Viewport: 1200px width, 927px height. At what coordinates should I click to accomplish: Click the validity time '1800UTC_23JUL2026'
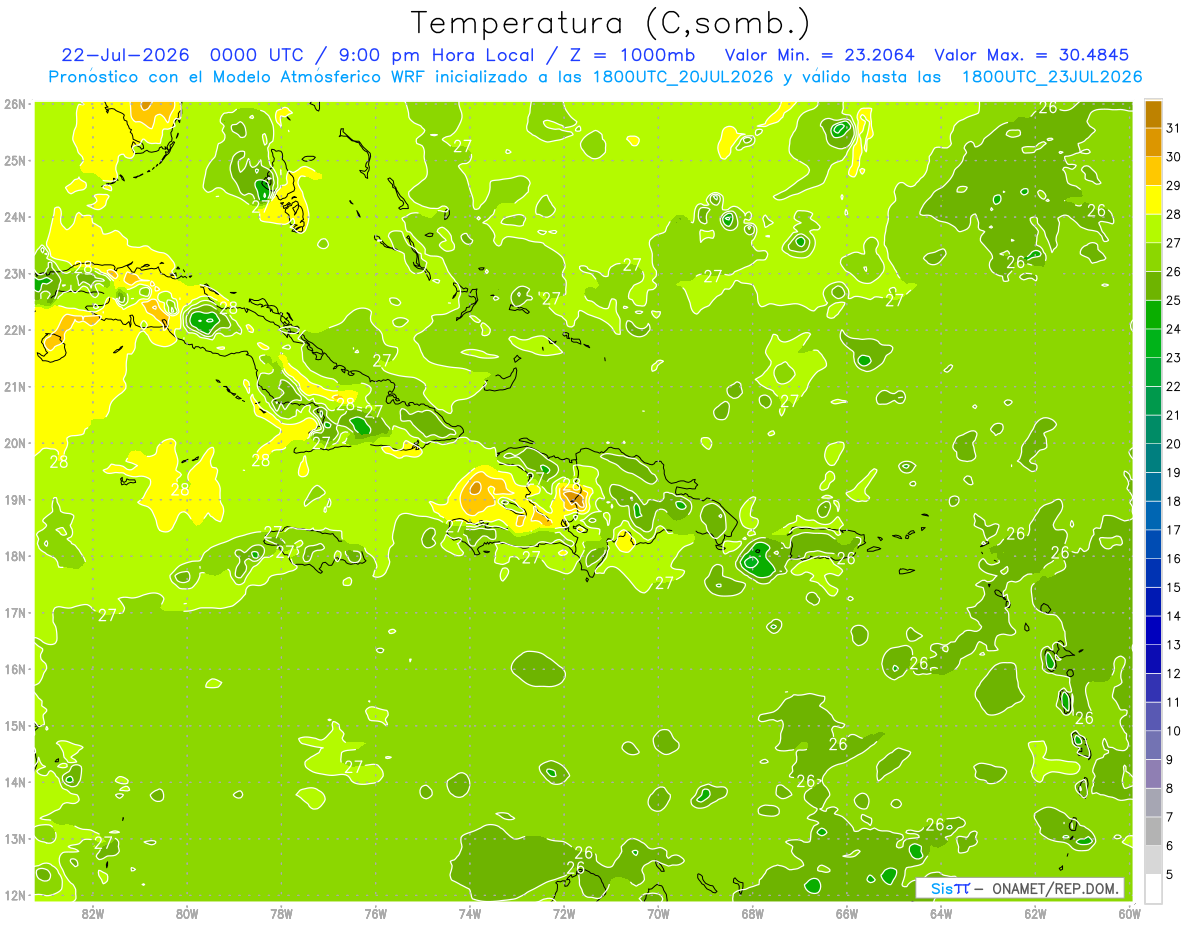[x=1052, y=77]
